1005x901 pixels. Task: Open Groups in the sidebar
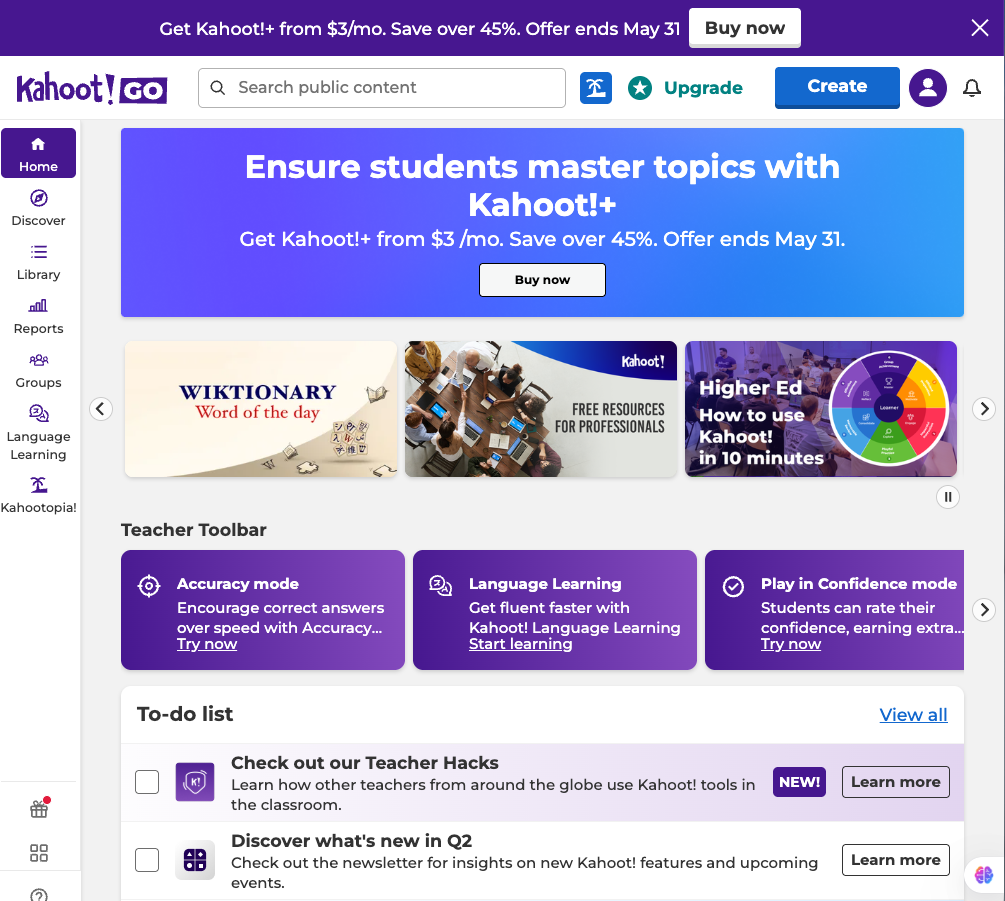(38, 370)
